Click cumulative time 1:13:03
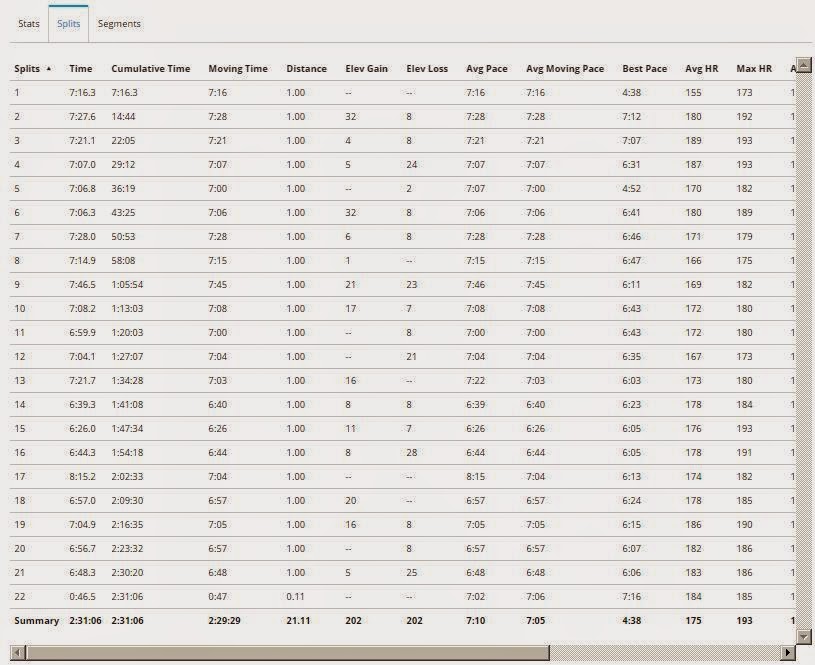The width and height of the screenshot is (815, 665). click(x=127, y=308)
